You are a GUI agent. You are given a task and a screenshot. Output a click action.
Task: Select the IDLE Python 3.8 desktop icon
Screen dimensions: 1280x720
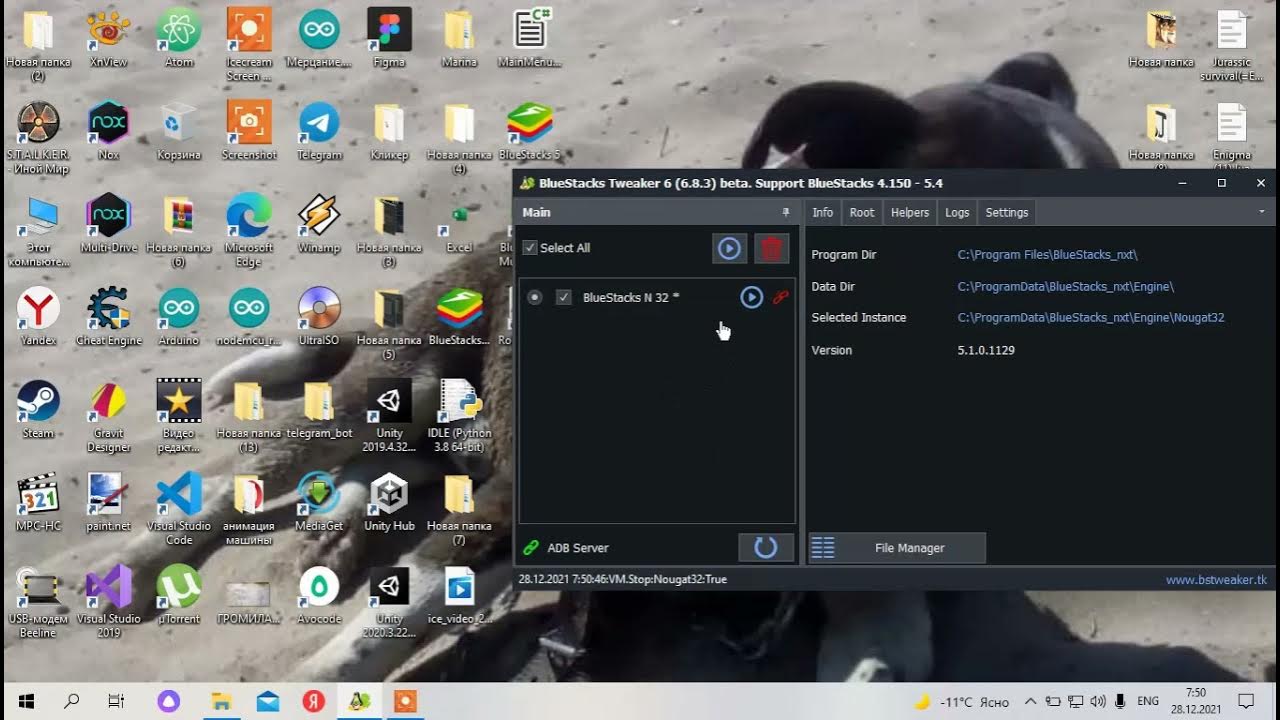tap(459, 415)
